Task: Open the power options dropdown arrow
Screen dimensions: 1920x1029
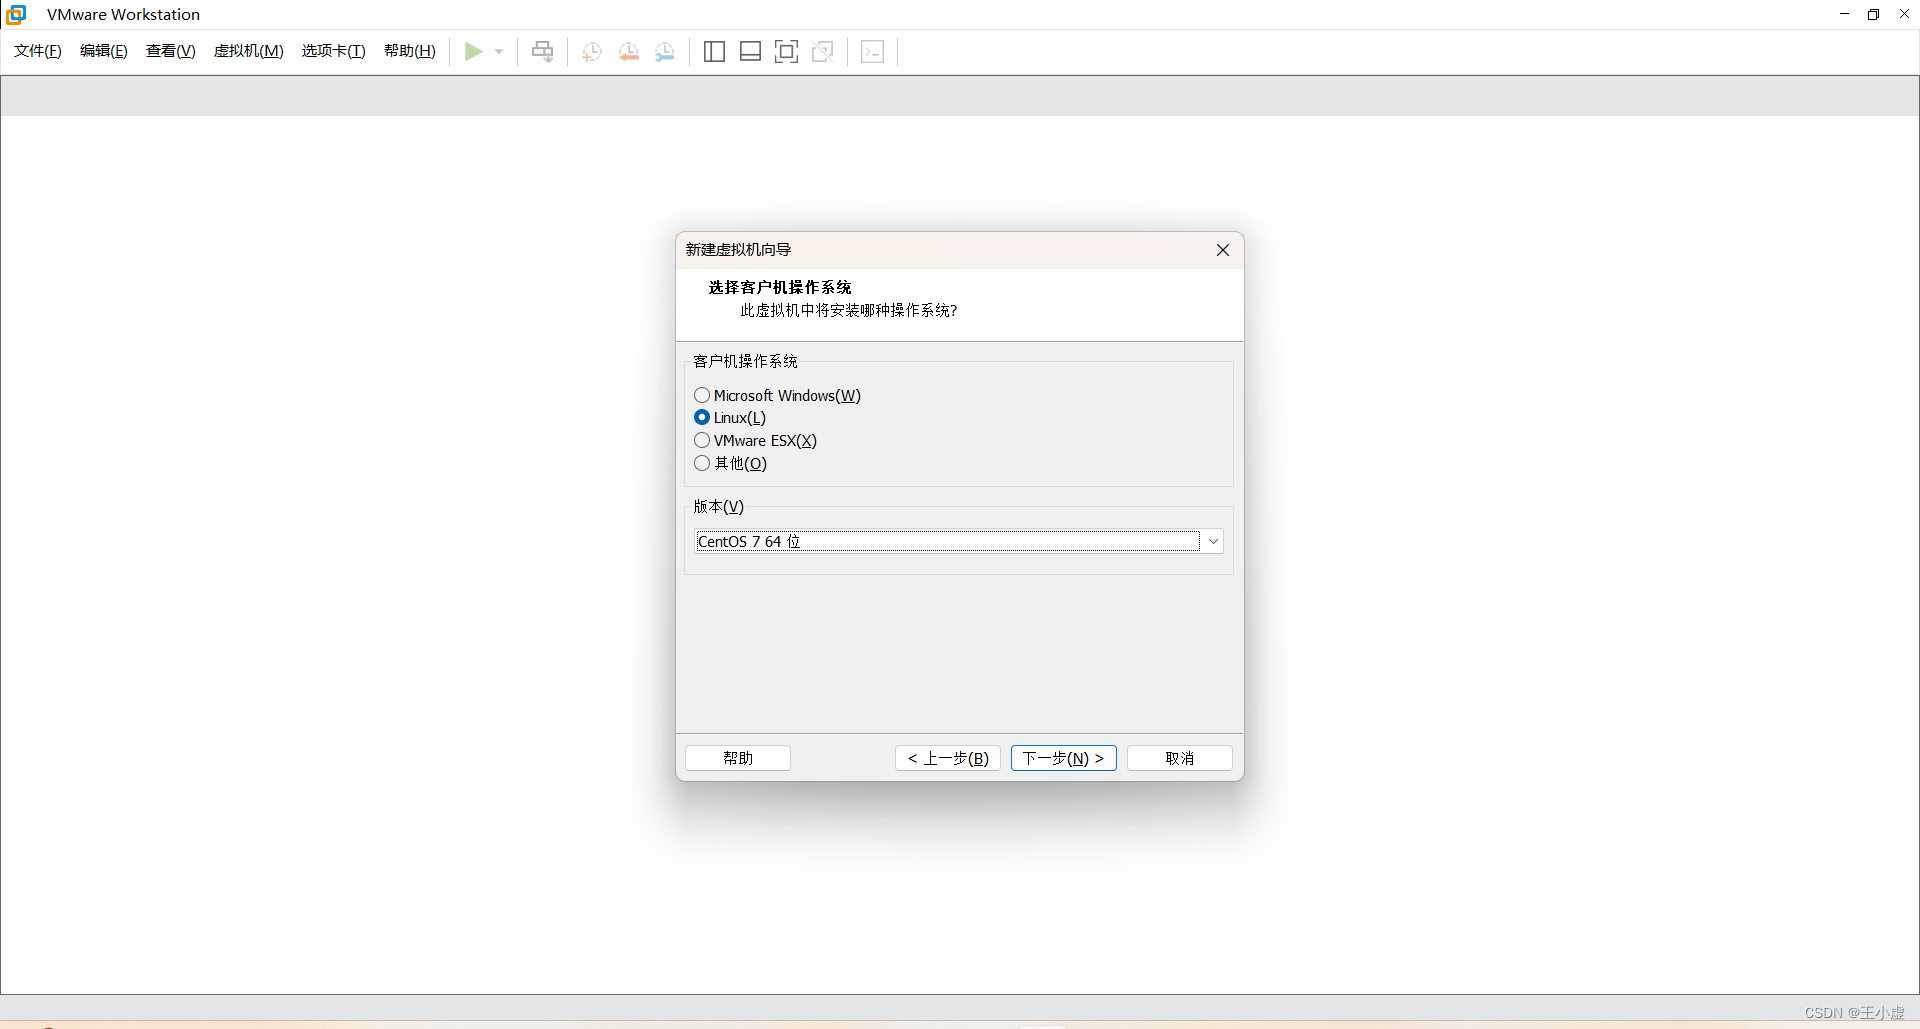Action: point(499,51)
